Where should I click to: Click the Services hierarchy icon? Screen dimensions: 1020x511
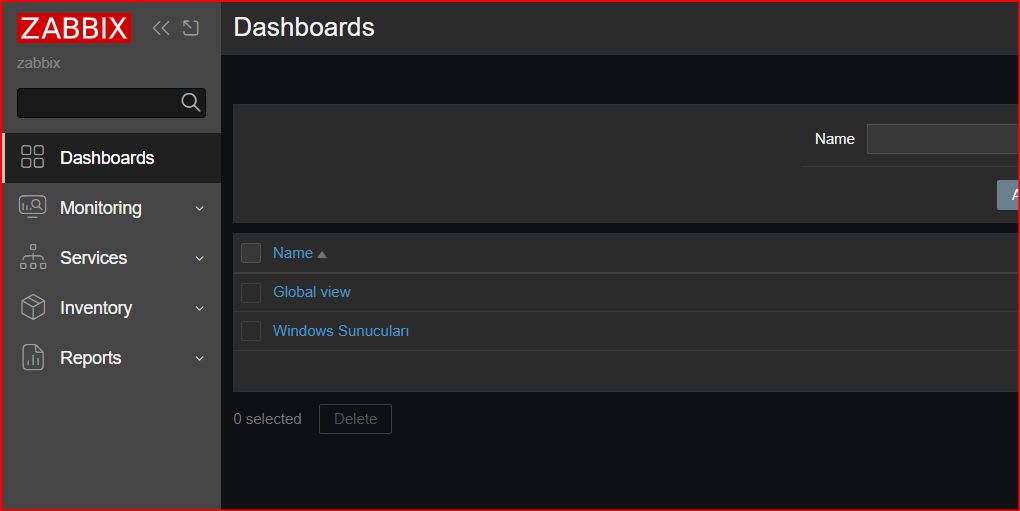(x=33, y=257)
